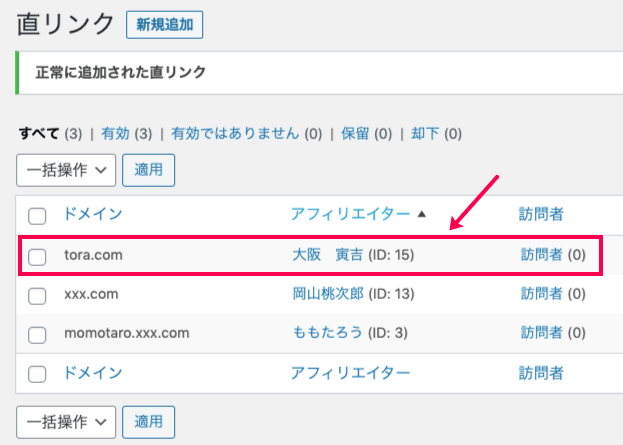The height and width of the screenshot is (445, 623).
Task: Filter by 有効 status
Action: click(115, 134)
